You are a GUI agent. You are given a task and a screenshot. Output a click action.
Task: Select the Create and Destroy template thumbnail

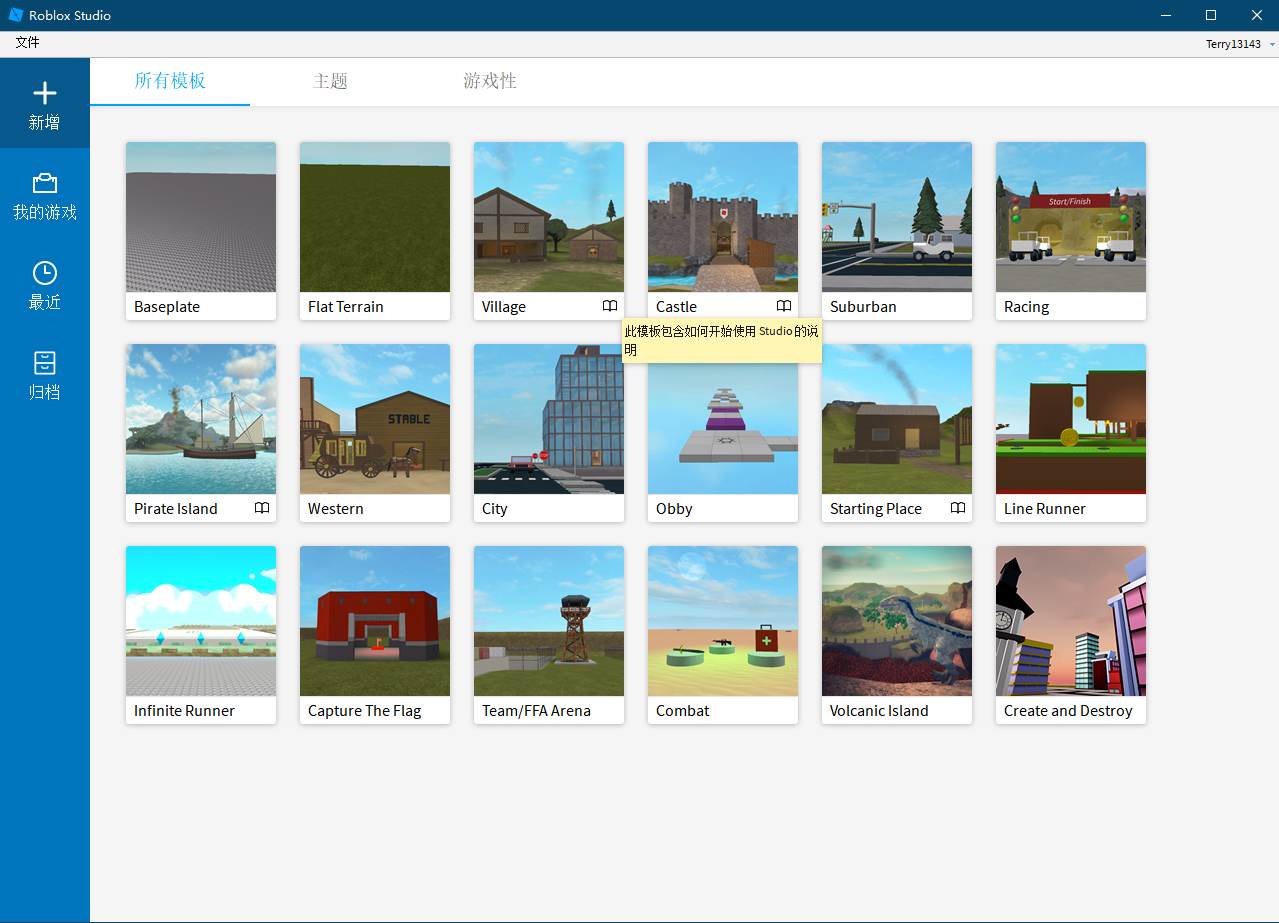click(1071, 621)
